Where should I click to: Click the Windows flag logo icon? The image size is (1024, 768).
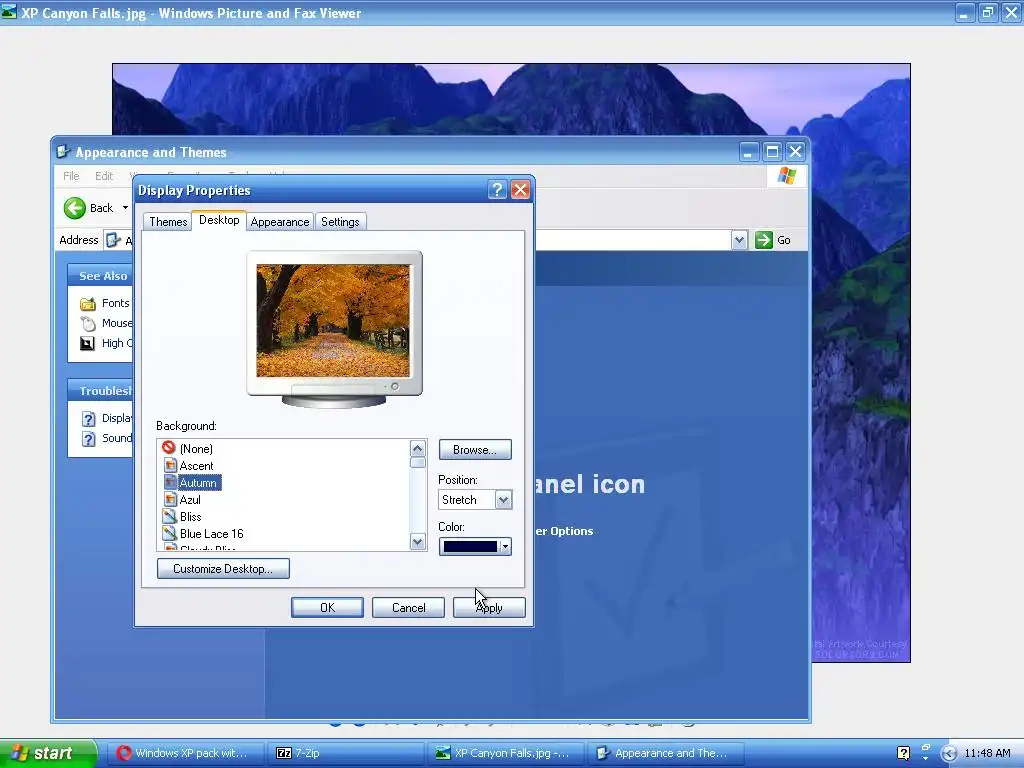pos(787,176)
